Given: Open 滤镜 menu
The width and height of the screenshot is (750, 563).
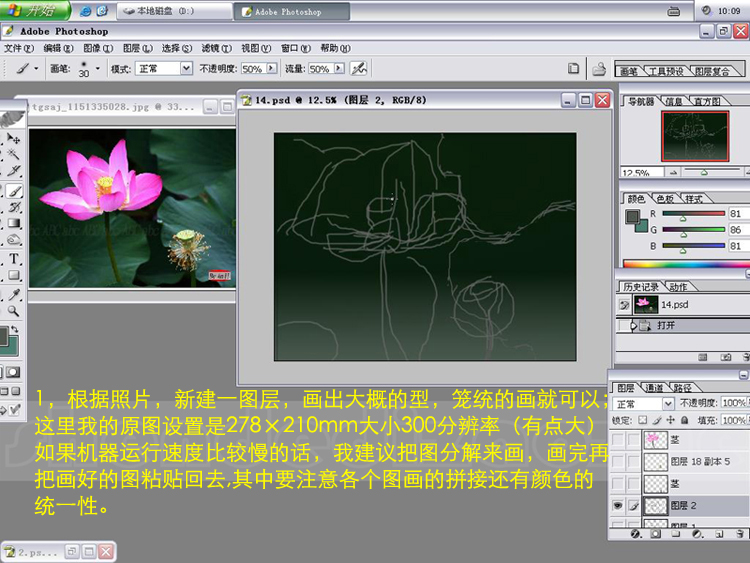Looking at the screenshot, I should coord(216,48).
